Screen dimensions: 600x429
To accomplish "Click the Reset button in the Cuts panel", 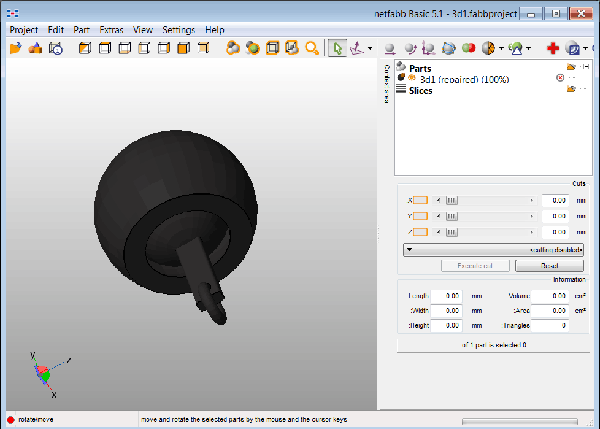I will (549, 266).
